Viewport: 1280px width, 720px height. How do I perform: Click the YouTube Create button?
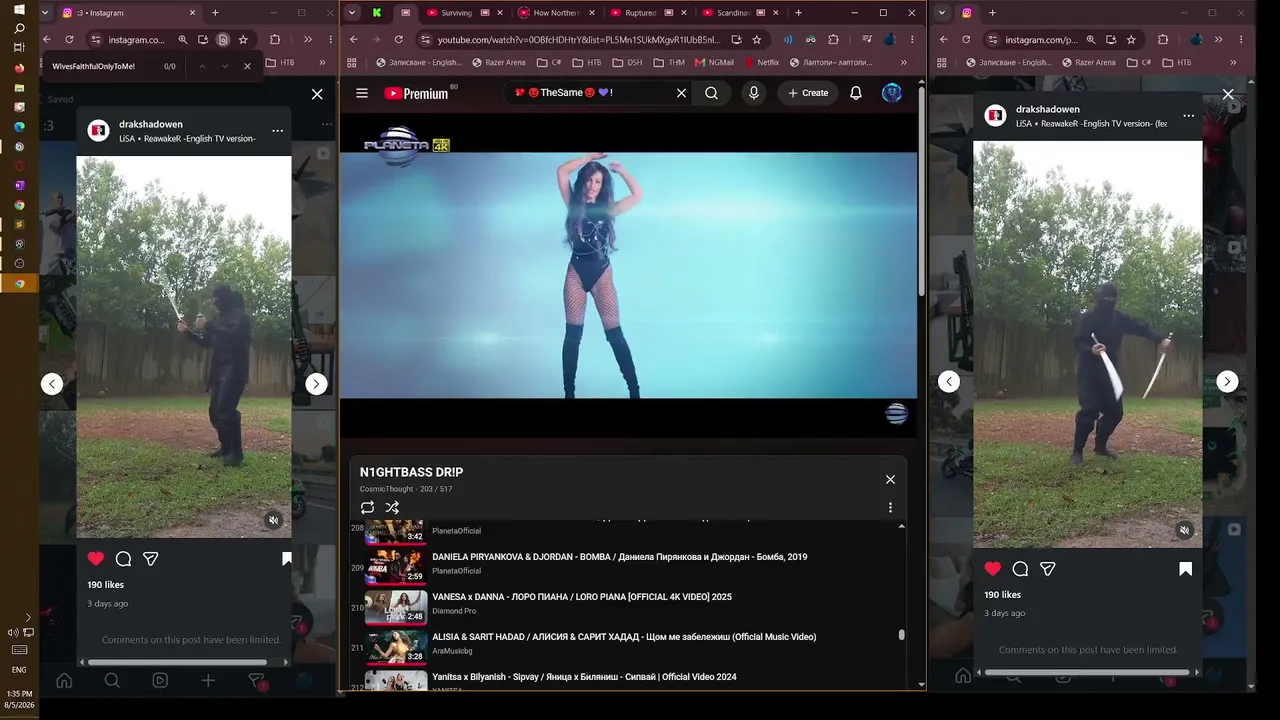pos(808,93)
